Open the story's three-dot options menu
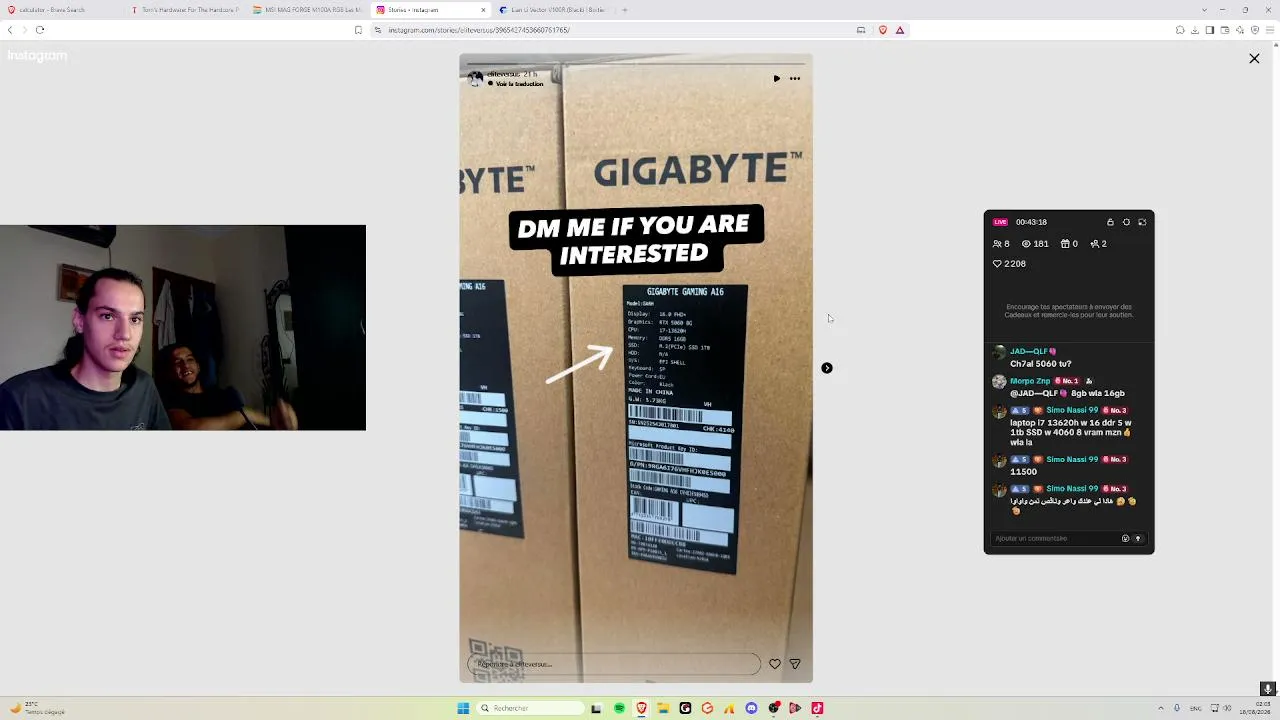 click(795, 79)
